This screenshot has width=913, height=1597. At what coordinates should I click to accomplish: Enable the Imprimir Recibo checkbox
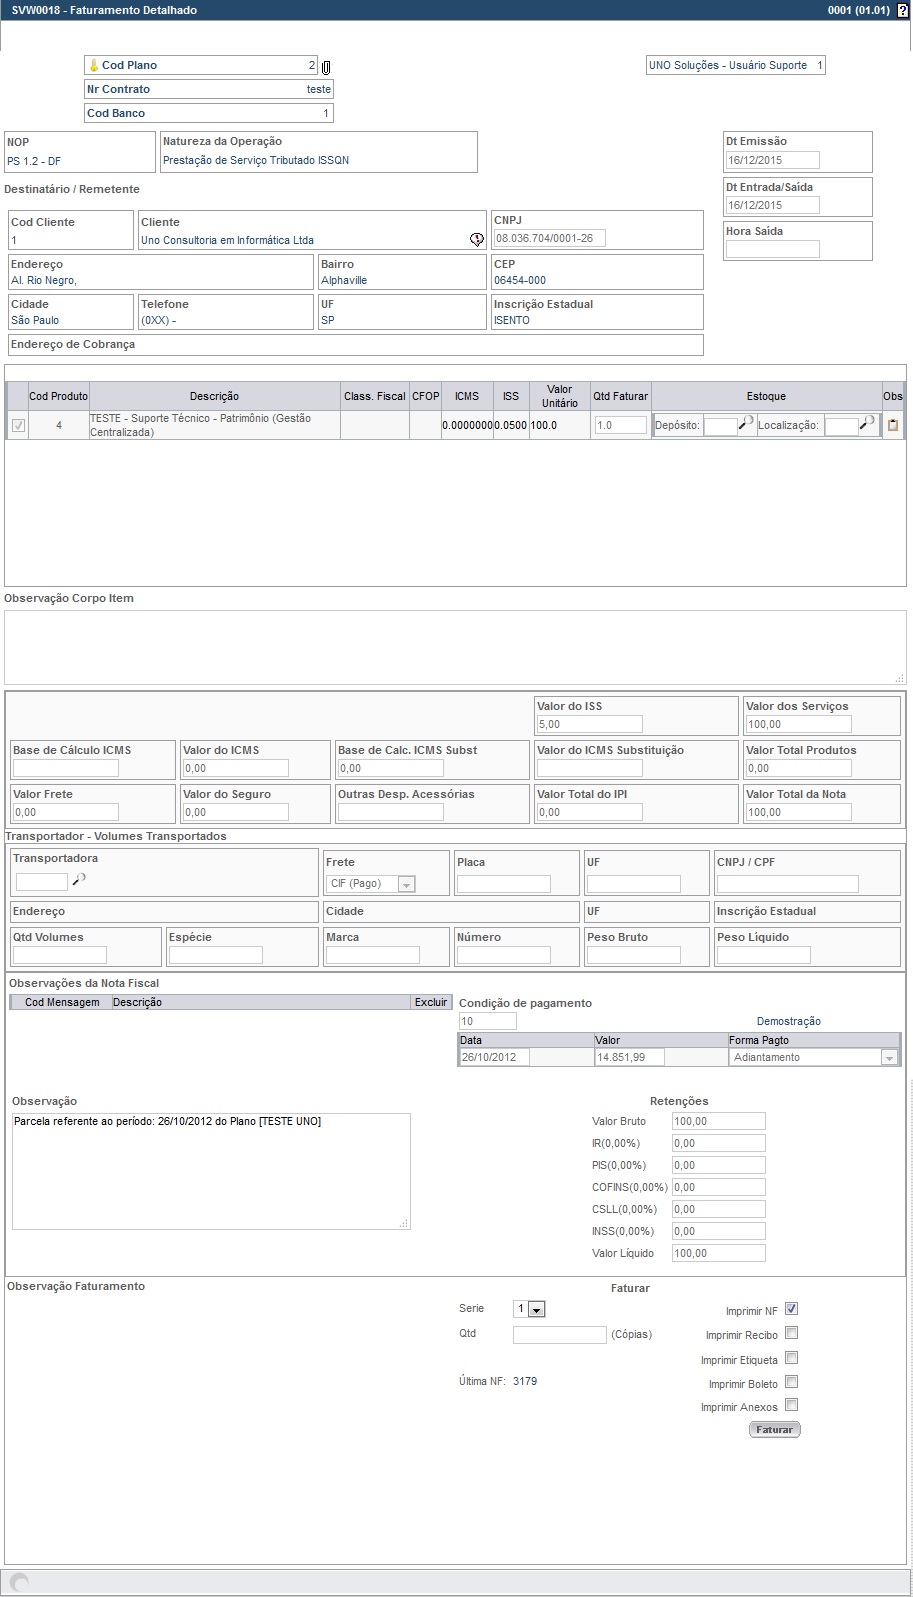791,1333
